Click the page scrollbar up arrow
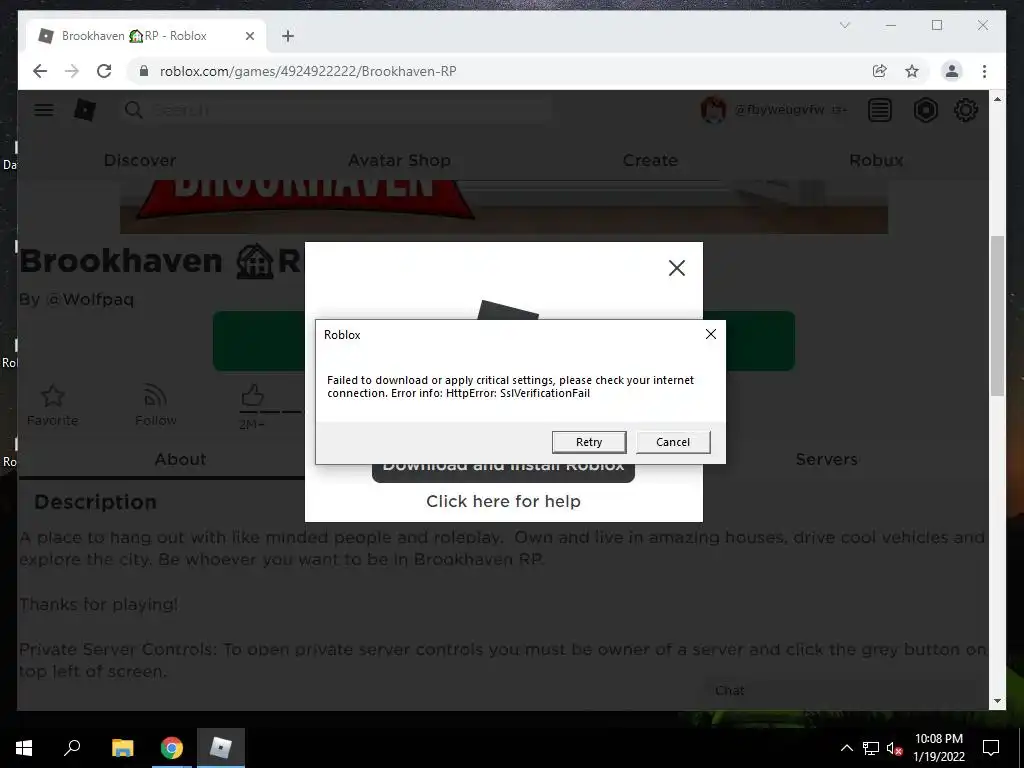Screen dimensions: 1024x768 997,99
